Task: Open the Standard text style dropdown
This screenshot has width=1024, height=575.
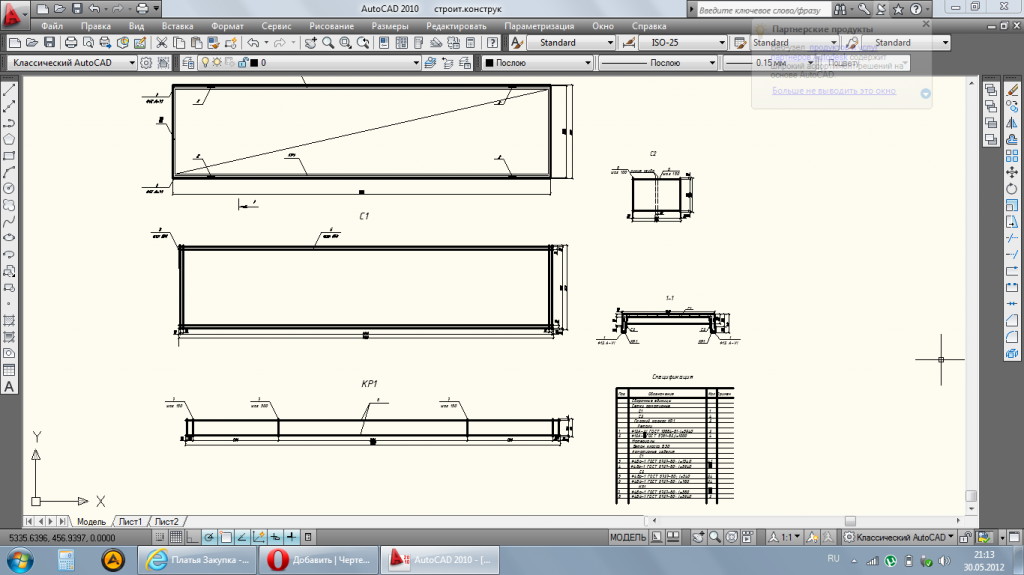Action: [572, 42]
